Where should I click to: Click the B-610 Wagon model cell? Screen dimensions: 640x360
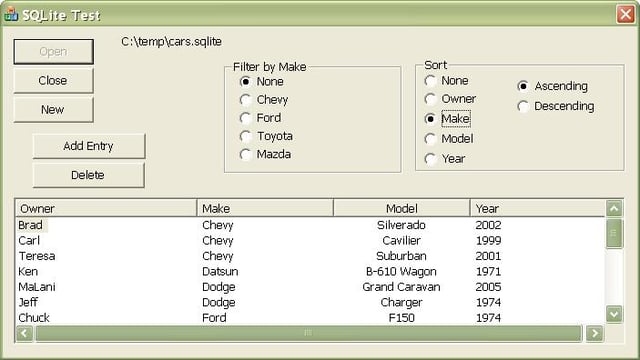click(x=401, y=271)
